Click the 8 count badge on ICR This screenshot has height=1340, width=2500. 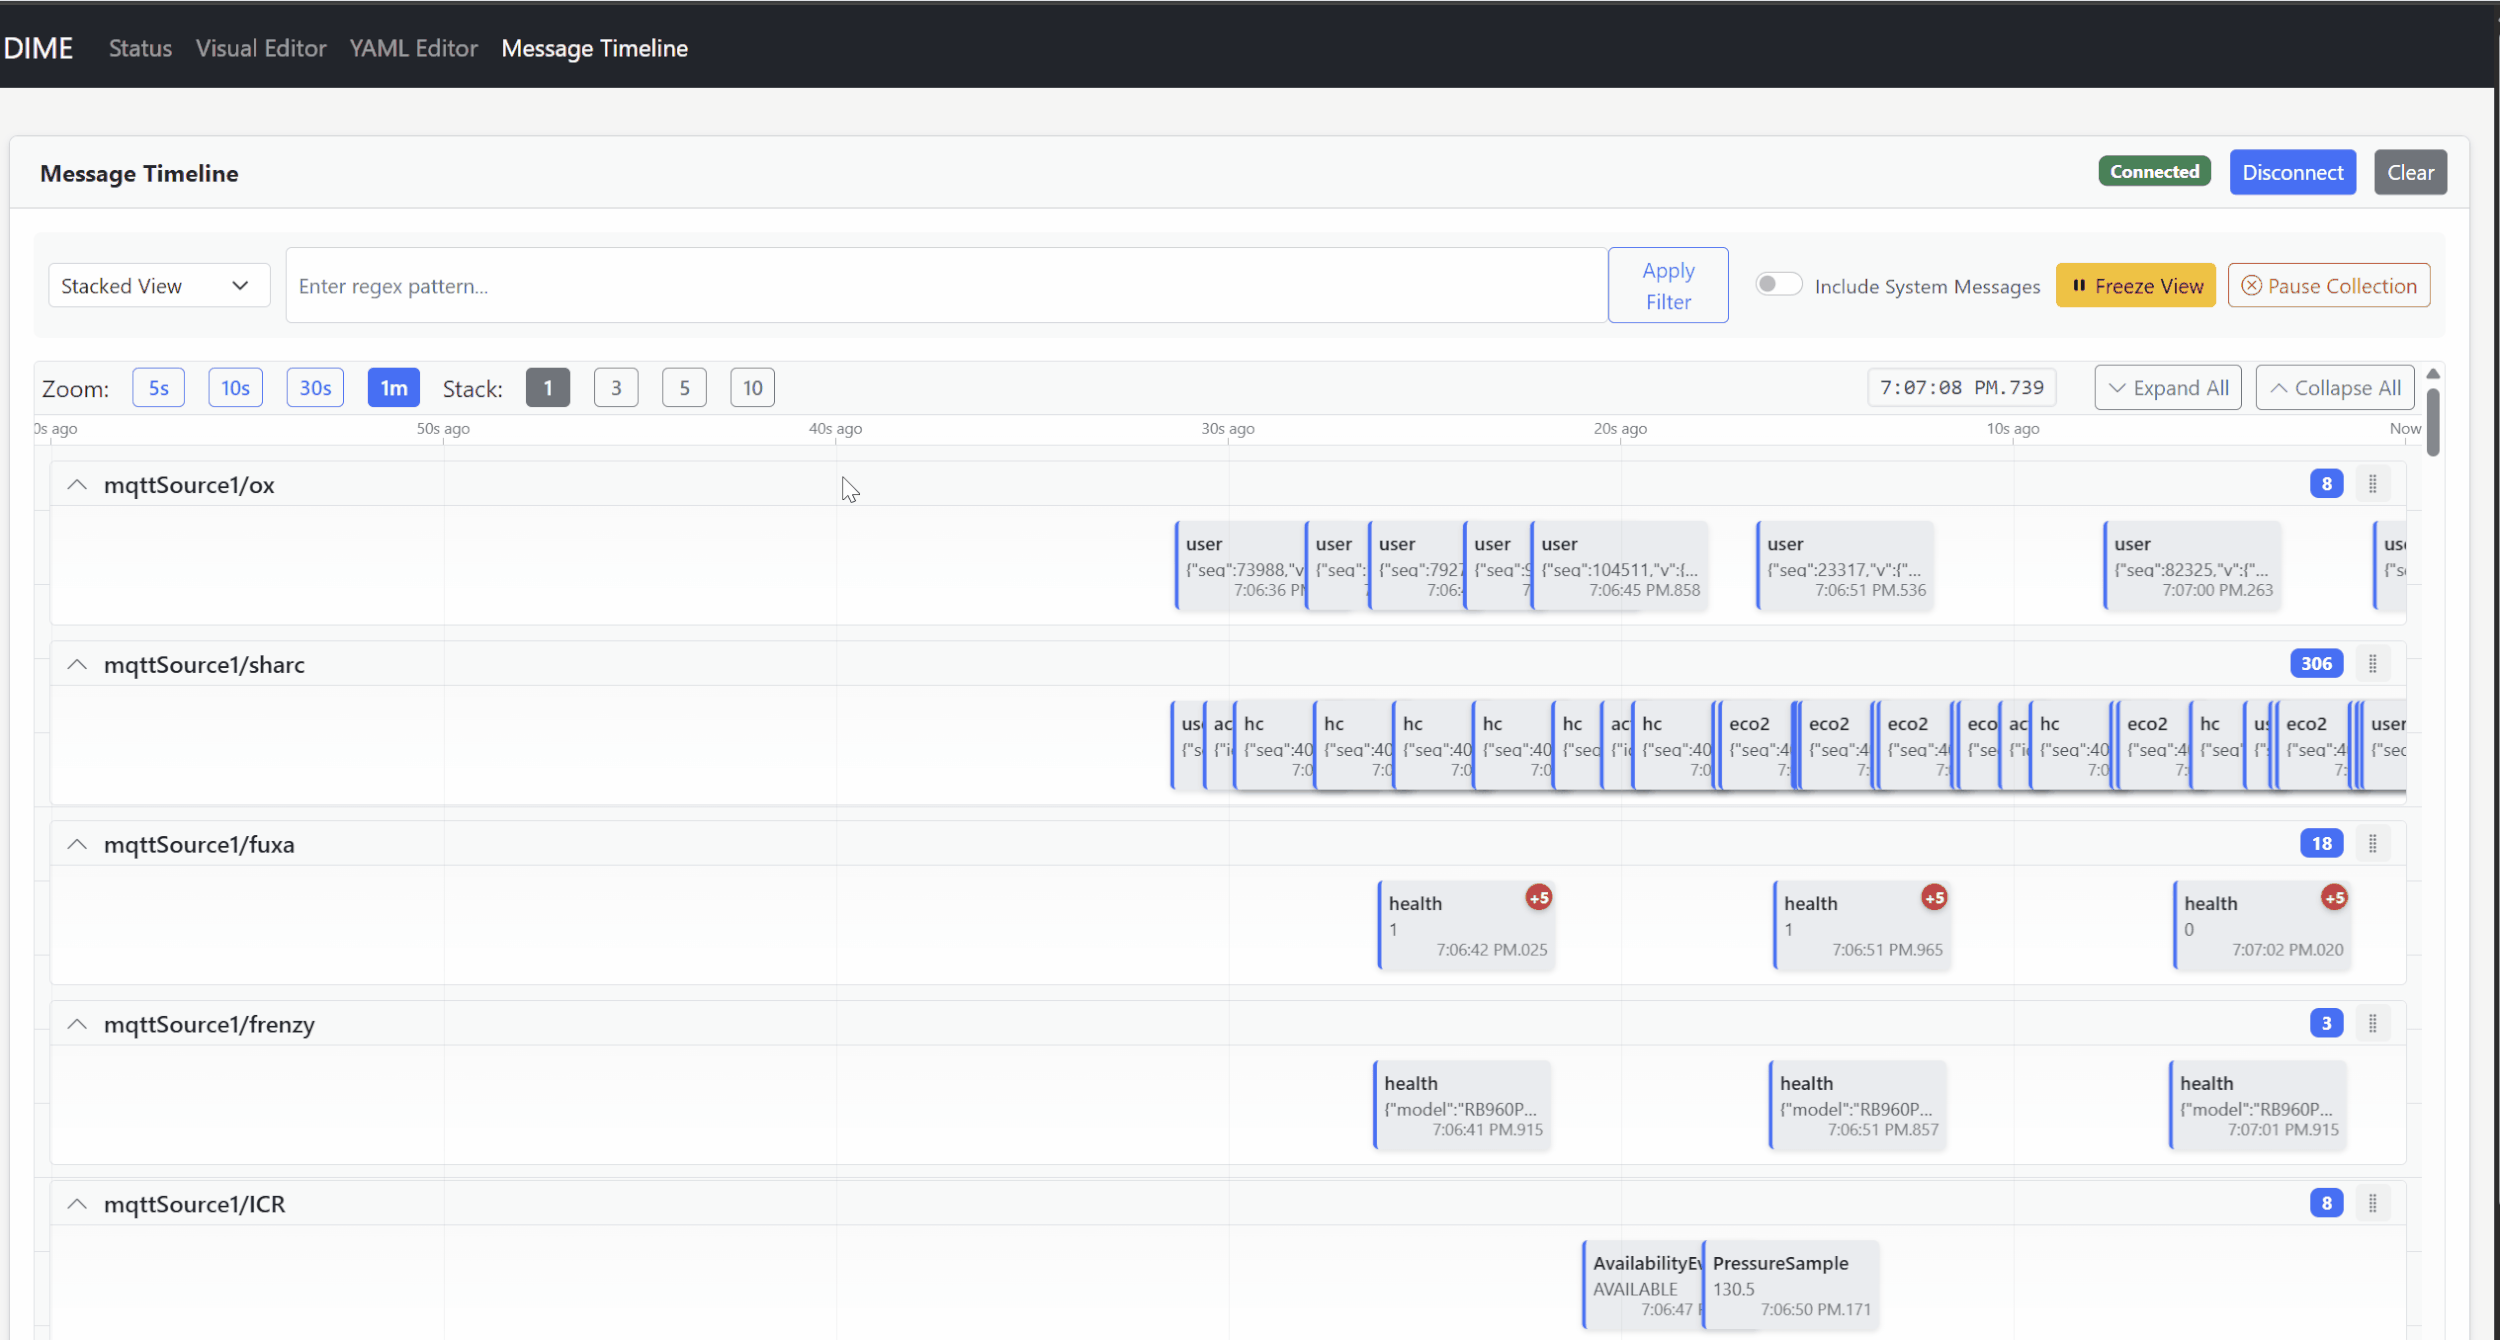coord(2326,1203)
